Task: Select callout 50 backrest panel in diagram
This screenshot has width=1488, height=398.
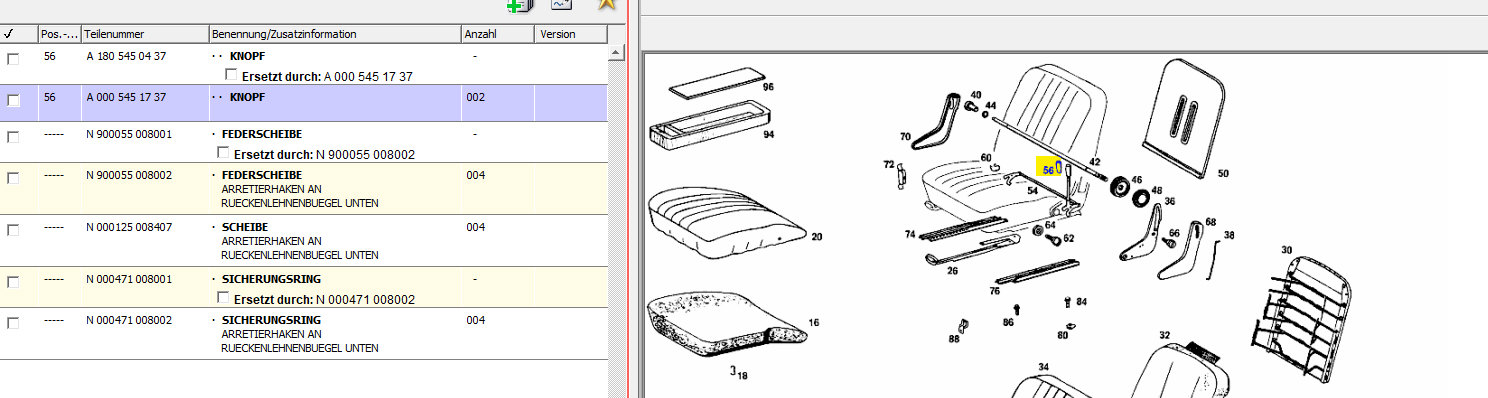Action: point(1222,173)
